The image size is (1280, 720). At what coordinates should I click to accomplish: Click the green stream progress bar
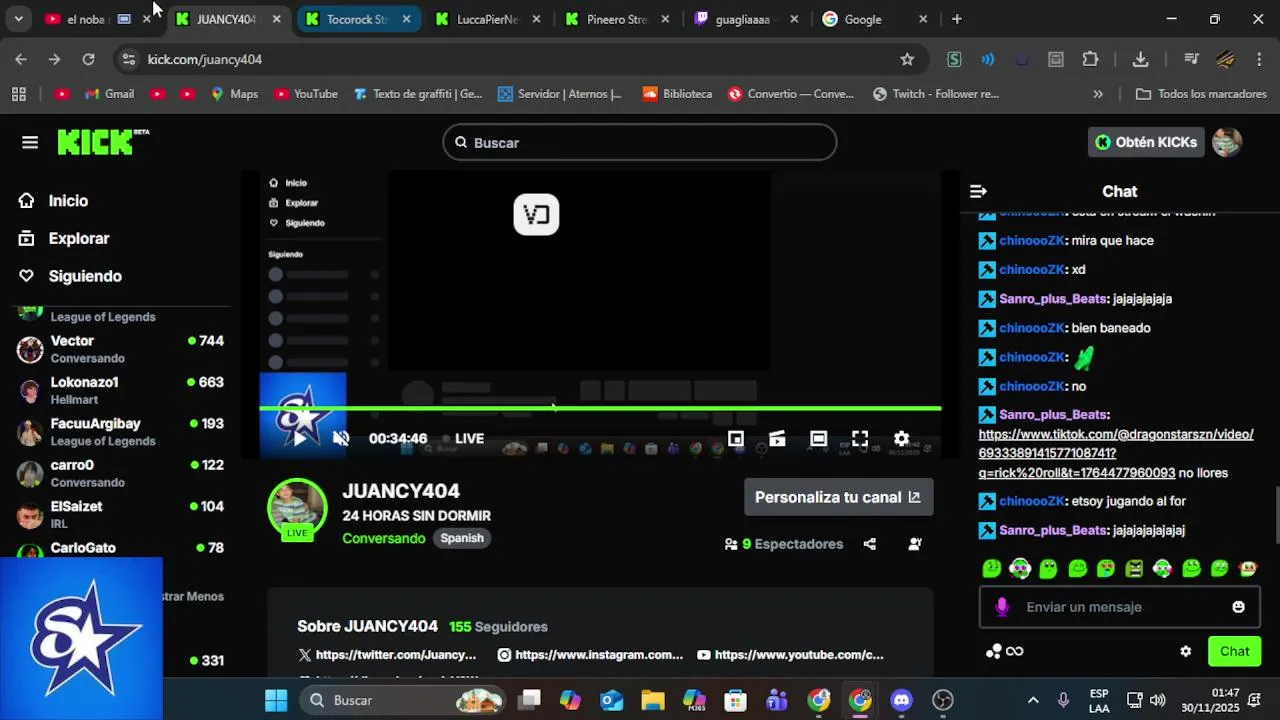pos(600,408)
